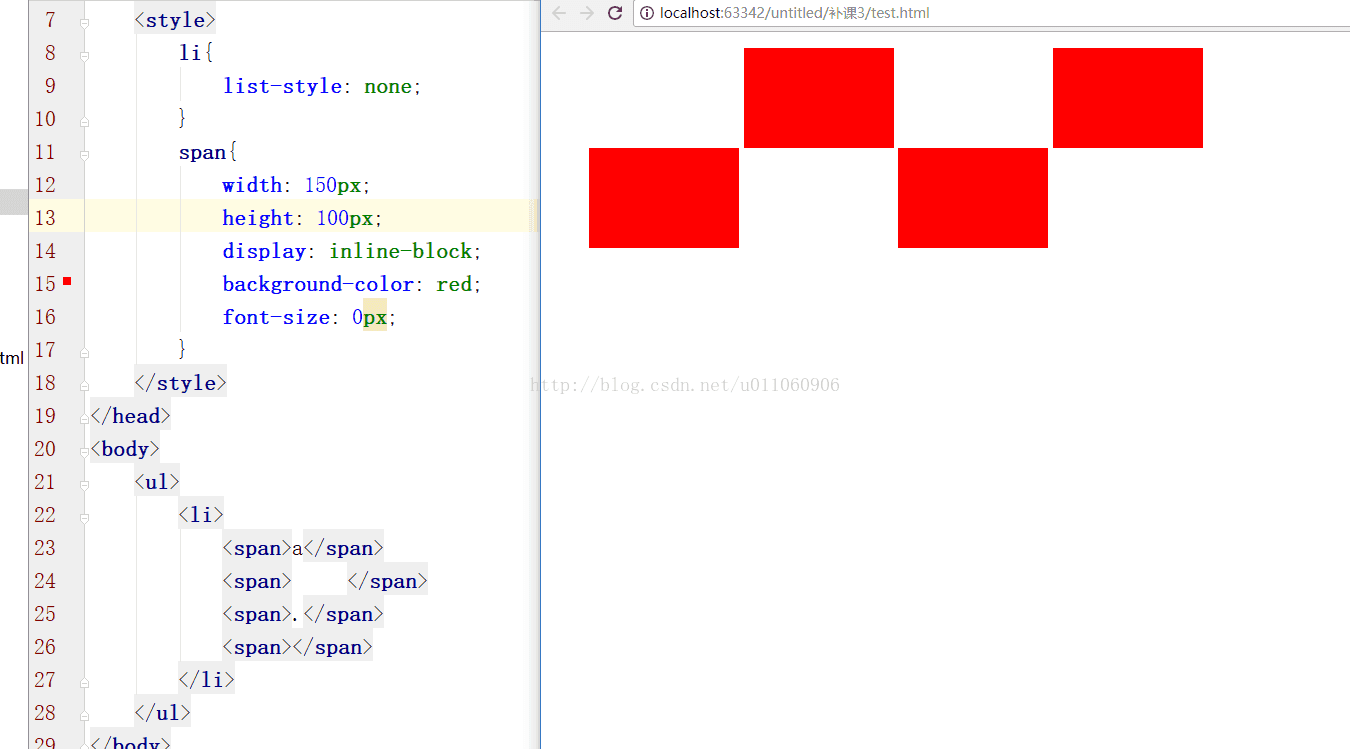The width and height of the screenshot is (1350, 749).
Task: Fold marker beside </ul> on line 28
Action: click(84, 714)
